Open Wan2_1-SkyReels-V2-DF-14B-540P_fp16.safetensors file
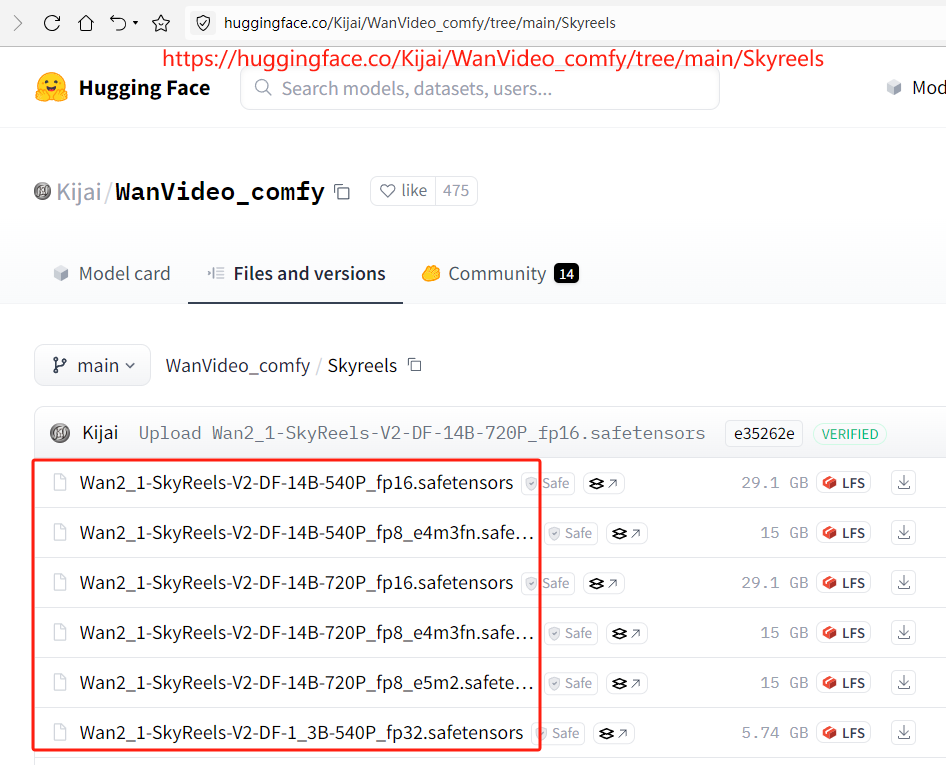The width and height of the screenshot is (946, 765). [296, 483]
